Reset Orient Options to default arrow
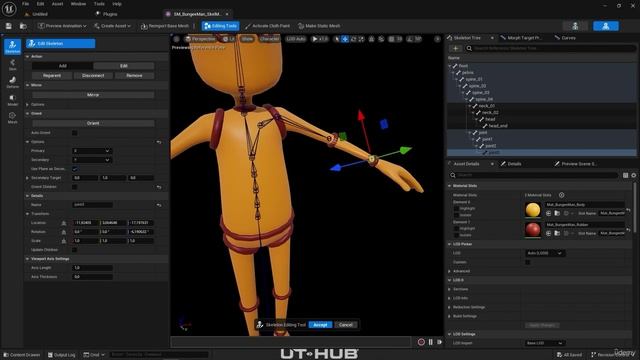 tap(159, 142)
